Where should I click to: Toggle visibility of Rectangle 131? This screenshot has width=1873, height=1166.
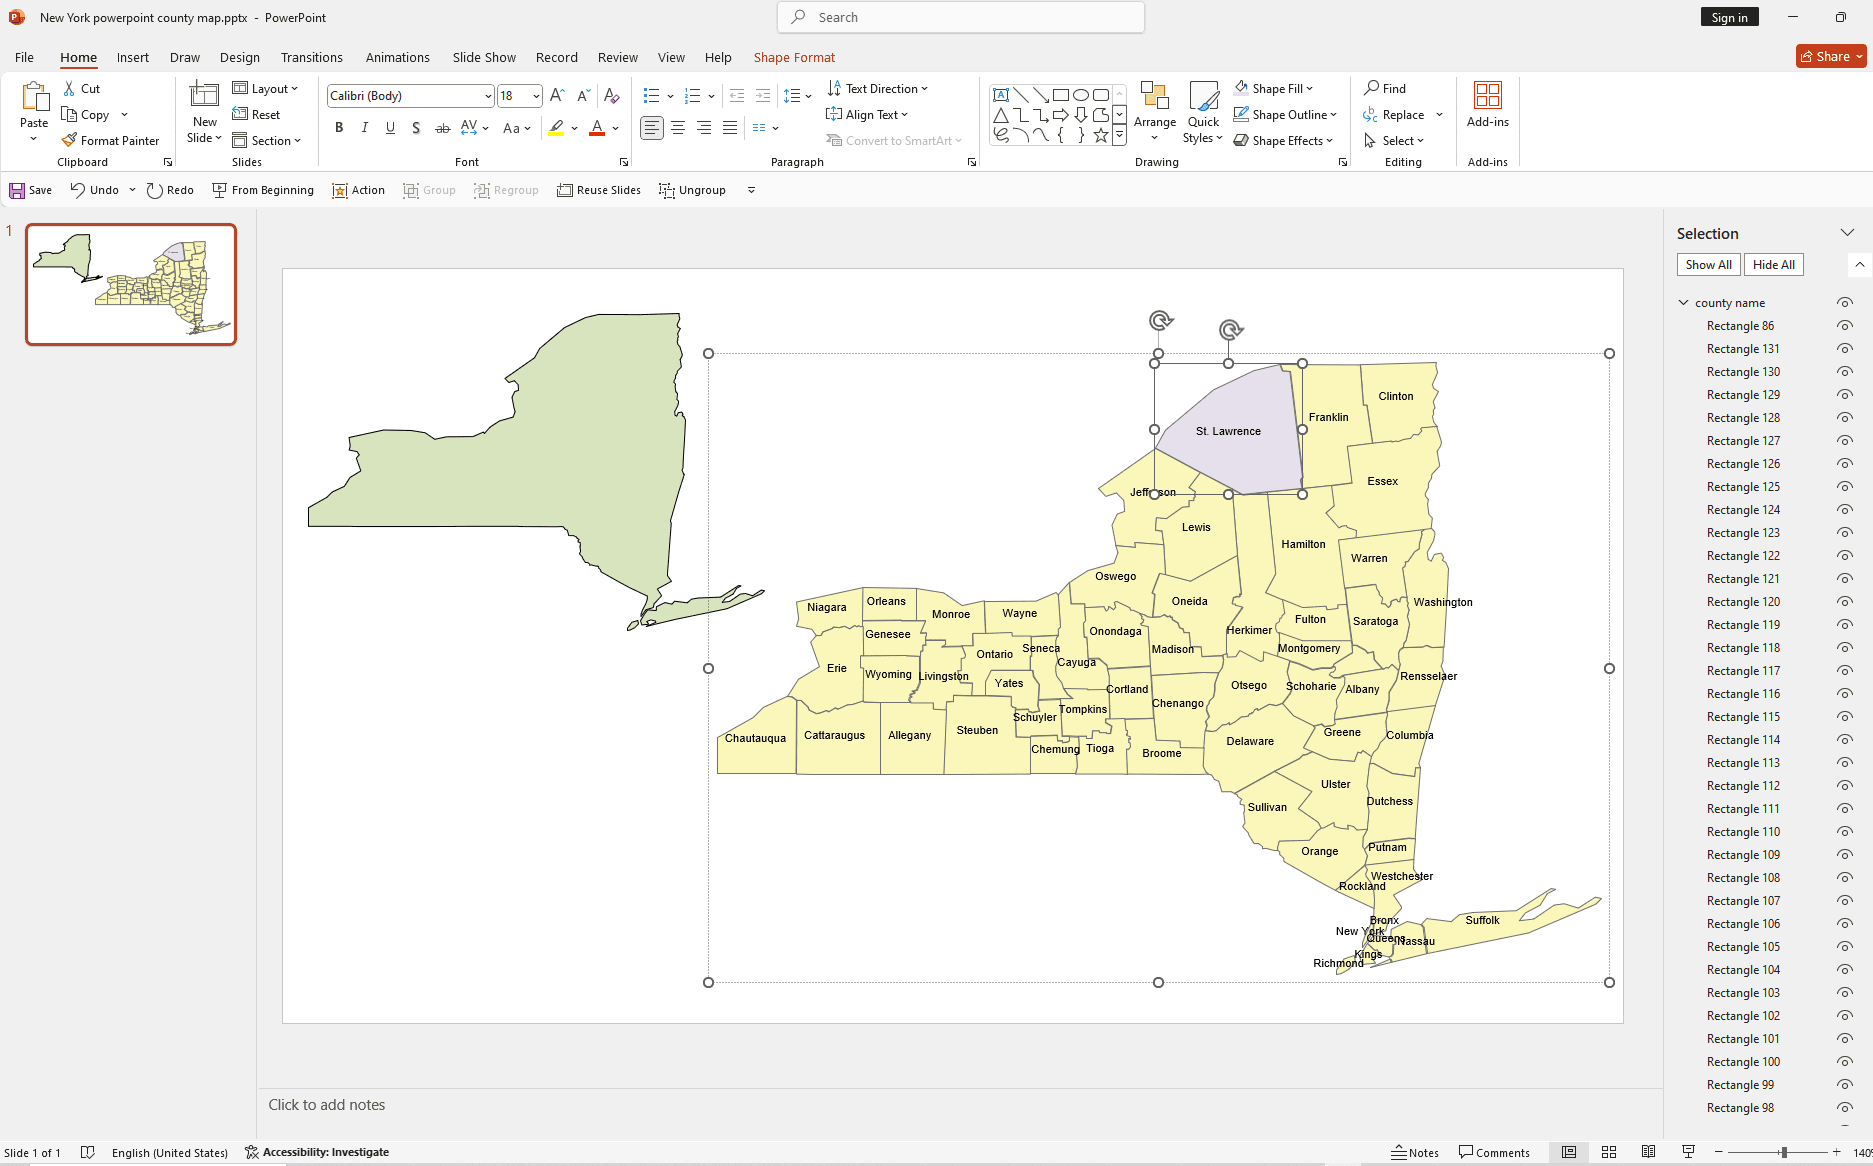click(1845, 349)
